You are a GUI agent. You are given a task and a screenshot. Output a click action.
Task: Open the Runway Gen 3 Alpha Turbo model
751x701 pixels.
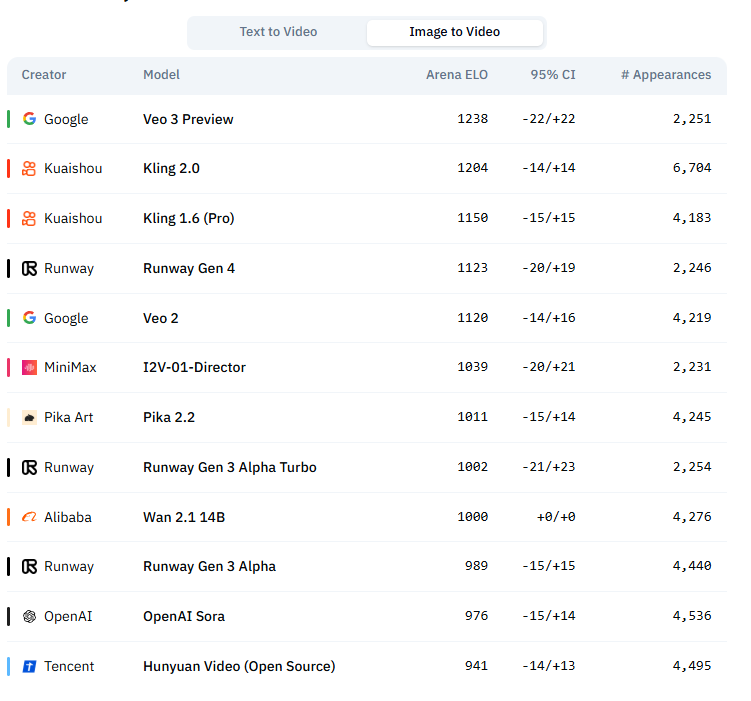230,467
